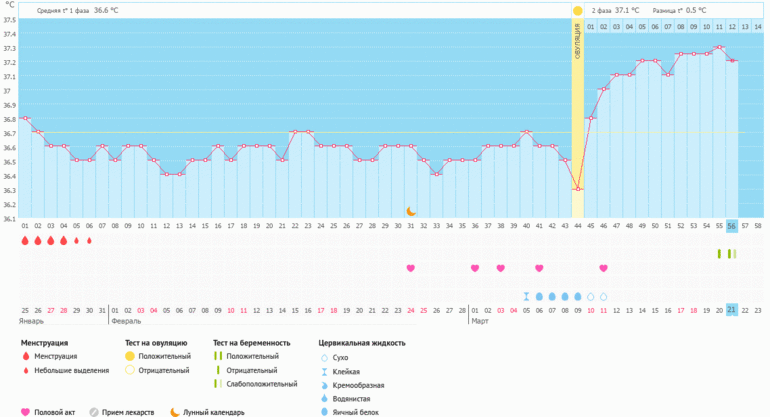Click the moon icon beside Лунный календарь
The image size is (770, 417).
pos(175,410)
